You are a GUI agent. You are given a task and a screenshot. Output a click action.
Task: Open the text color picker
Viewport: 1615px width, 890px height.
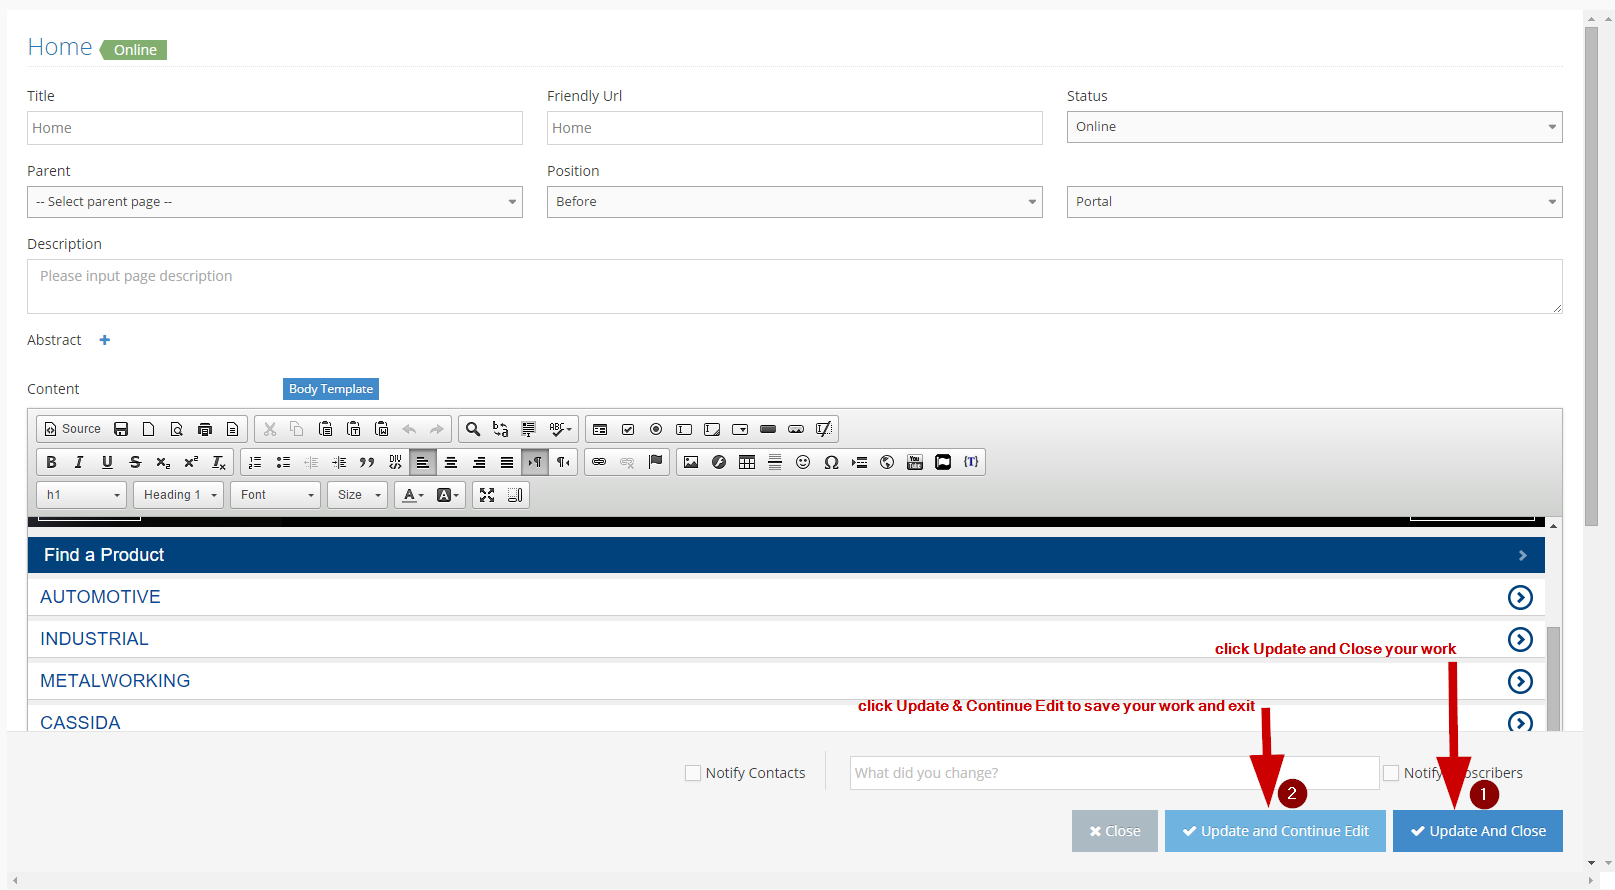click(413, 495)
